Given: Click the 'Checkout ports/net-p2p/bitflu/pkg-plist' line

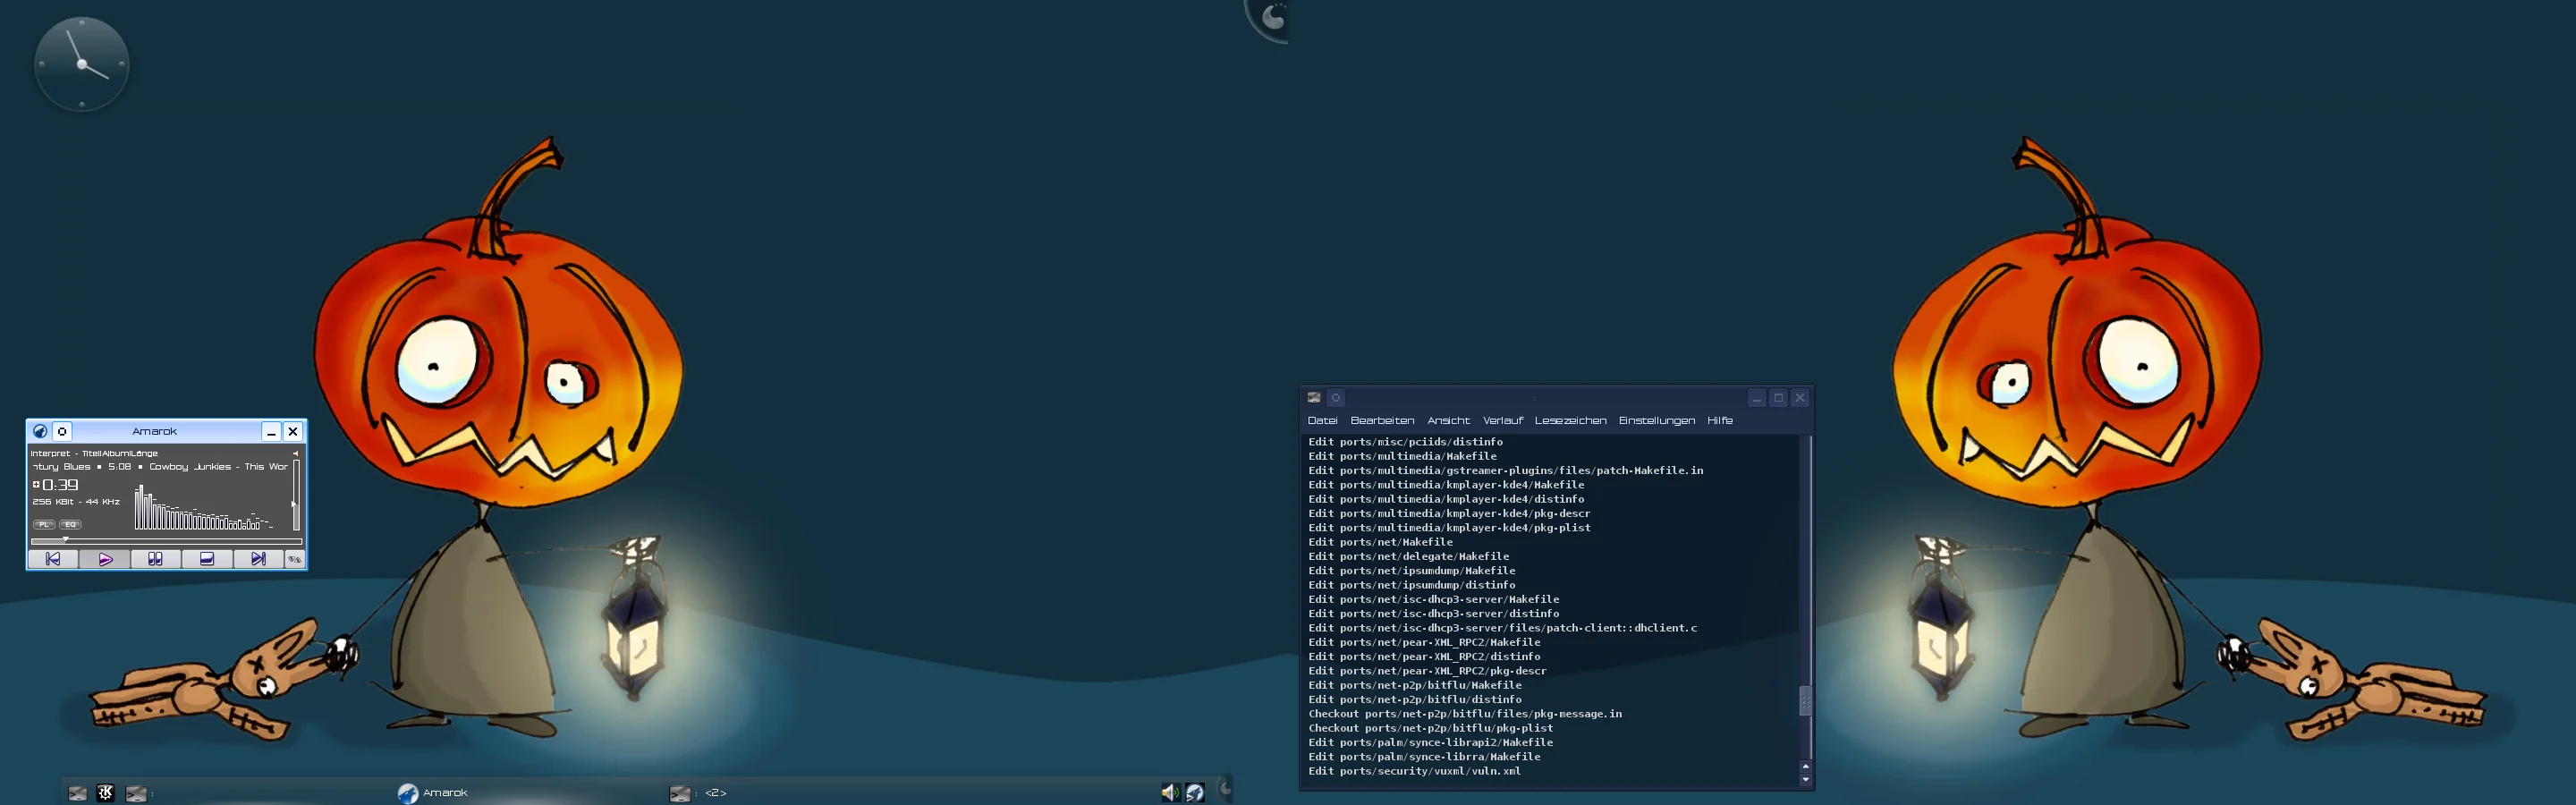Looking at the screenshot, I should point(1430,728).
